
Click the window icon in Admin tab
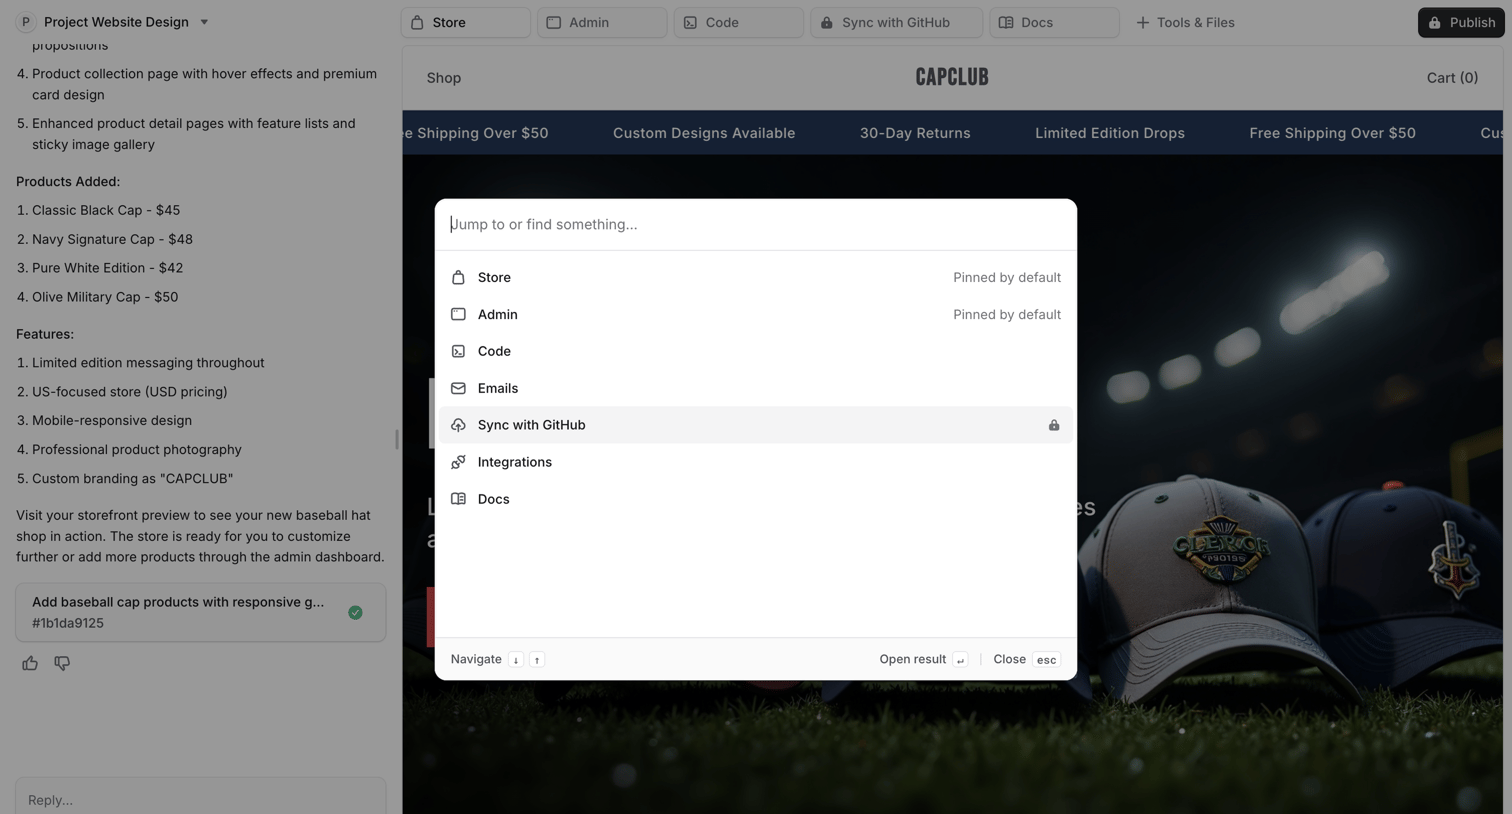[554, 22]
